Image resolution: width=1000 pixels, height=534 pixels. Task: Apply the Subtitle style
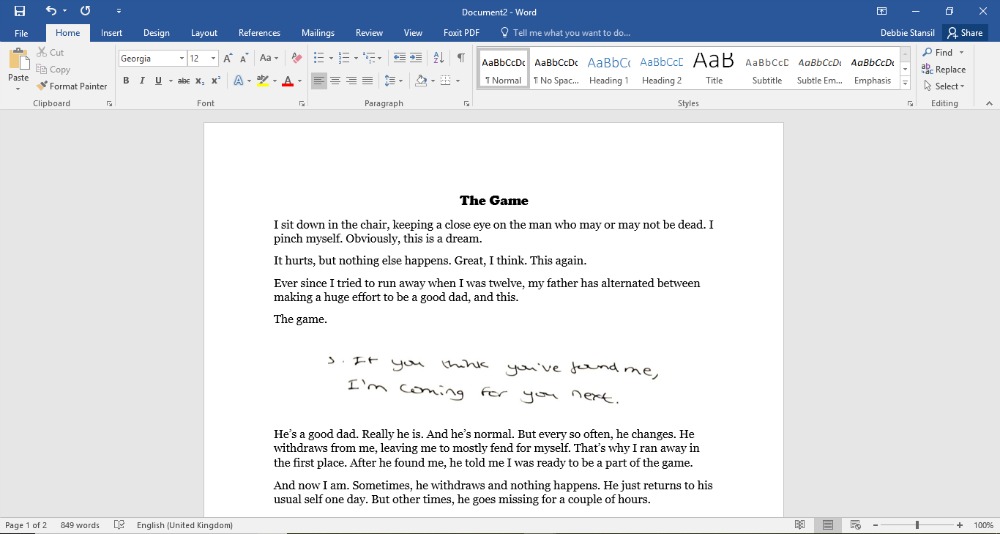point(767,69)
